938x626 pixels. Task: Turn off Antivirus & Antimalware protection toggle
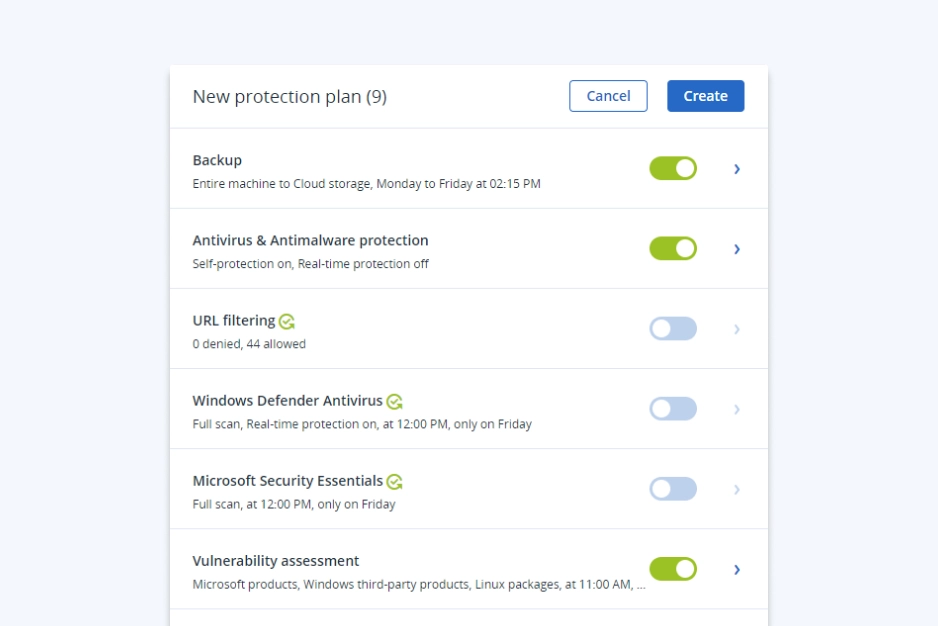pos(673,248)
